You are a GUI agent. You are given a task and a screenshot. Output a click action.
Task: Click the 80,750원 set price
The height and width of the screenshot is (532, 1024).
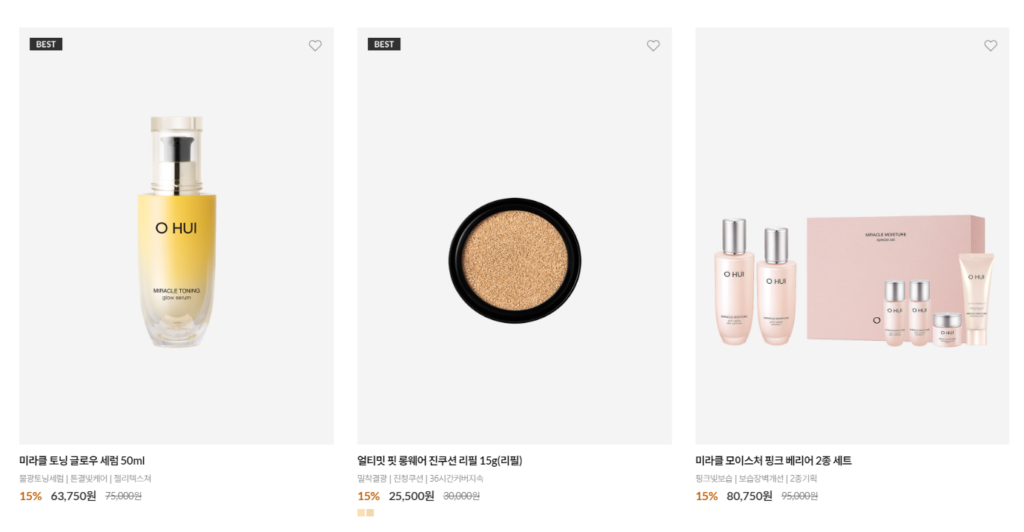(749, 496)
